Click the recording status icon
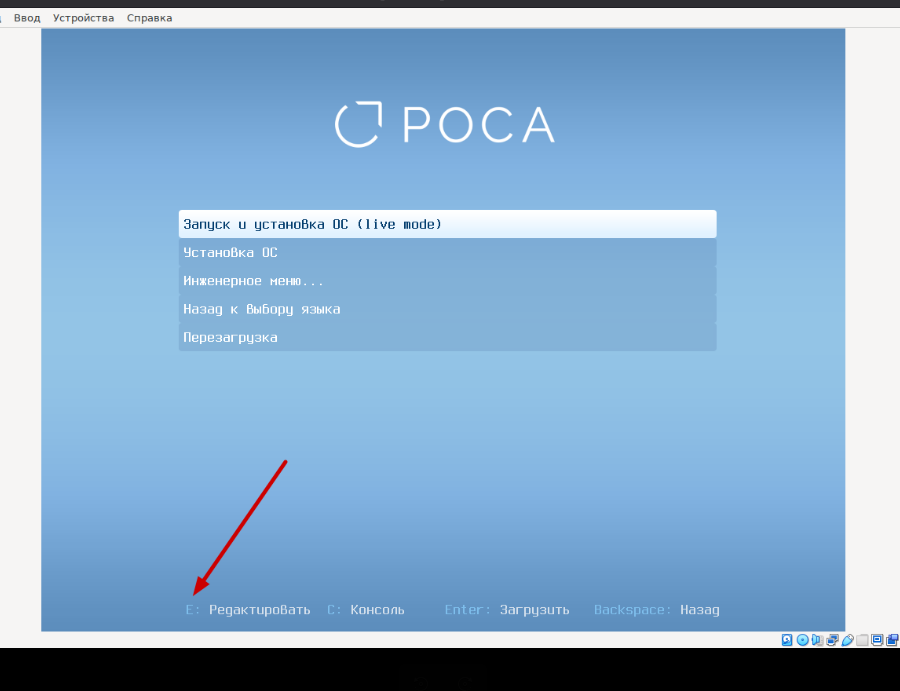Image resolution: width=900 pixels, height=691 pixels. 892,640
